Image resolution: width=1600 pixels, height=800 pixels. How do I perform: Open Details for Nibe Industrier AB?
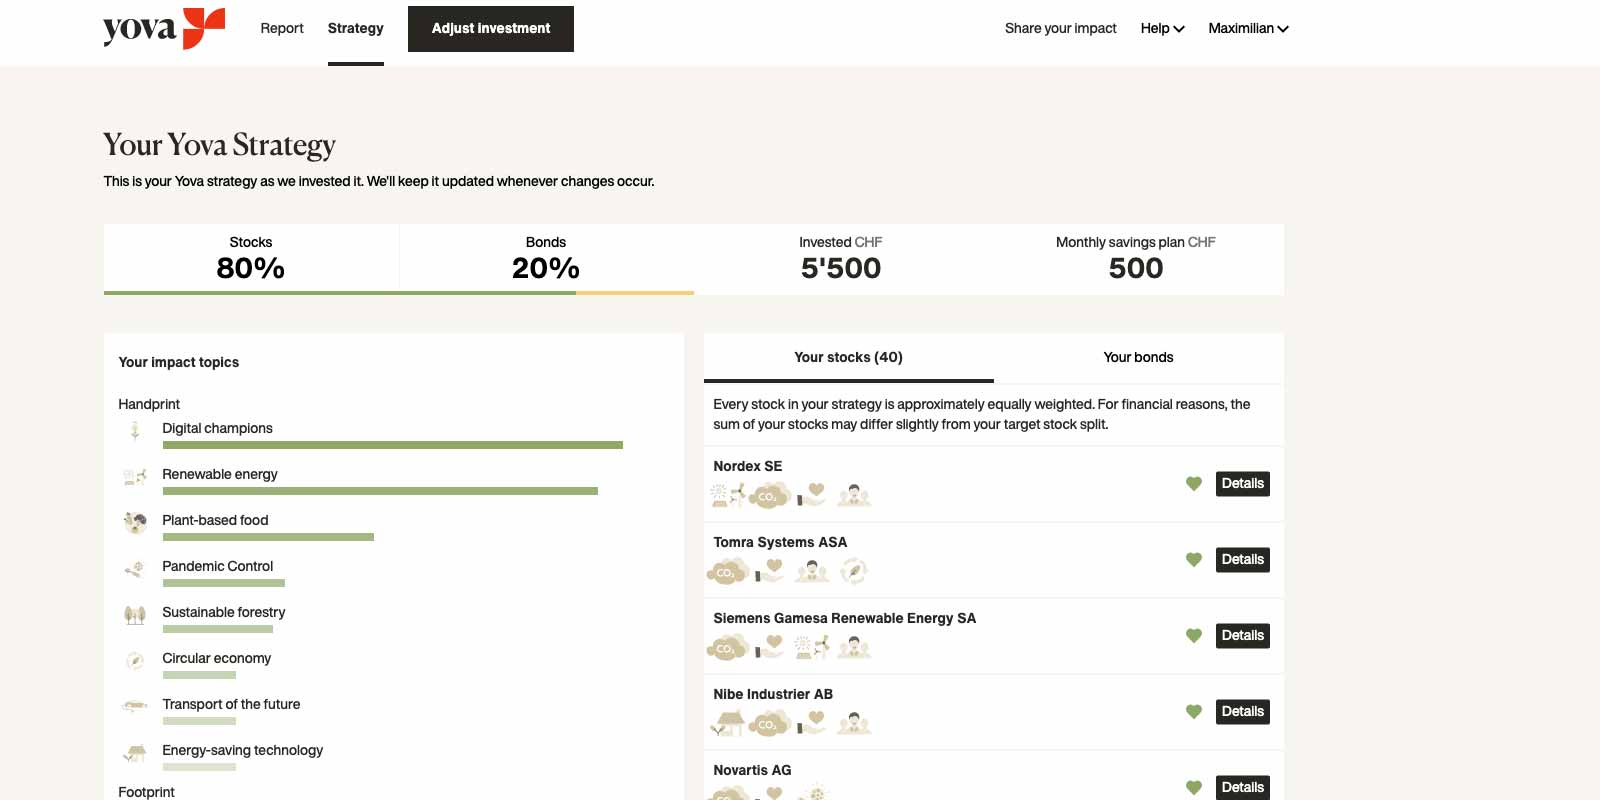[x=1243, y=712]
